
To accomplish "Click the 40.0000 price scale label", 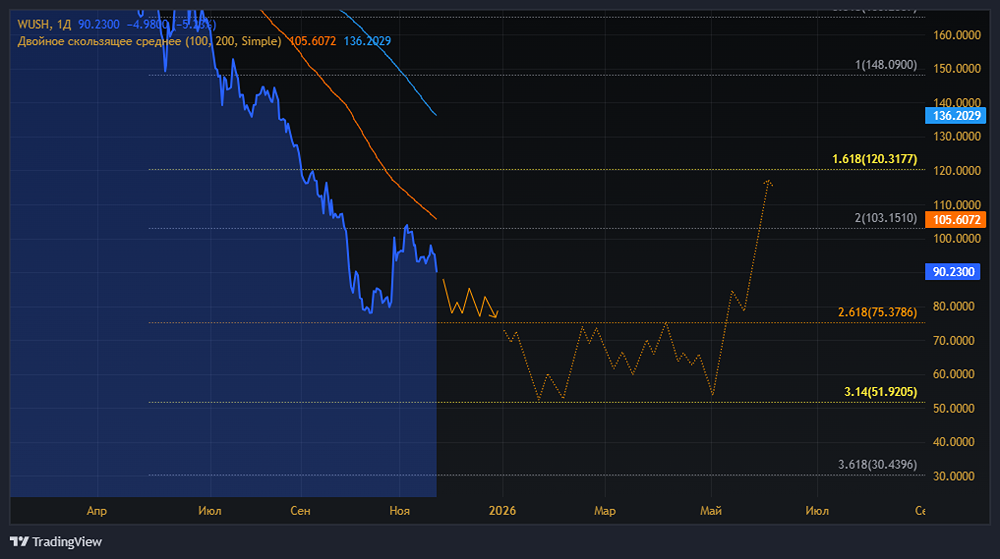I will click(x=953, y=442).
